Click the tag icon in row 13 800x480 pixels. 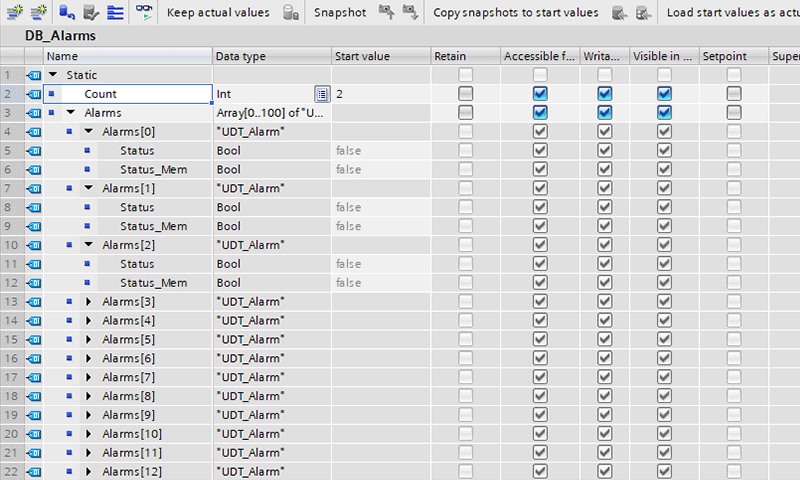(x=34, y=302)
